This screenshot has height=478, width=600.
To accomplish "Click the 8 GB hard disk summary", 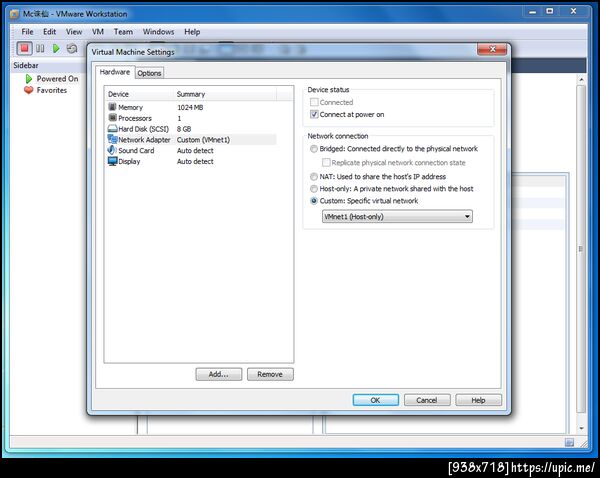I will click(x=184, y=129).
